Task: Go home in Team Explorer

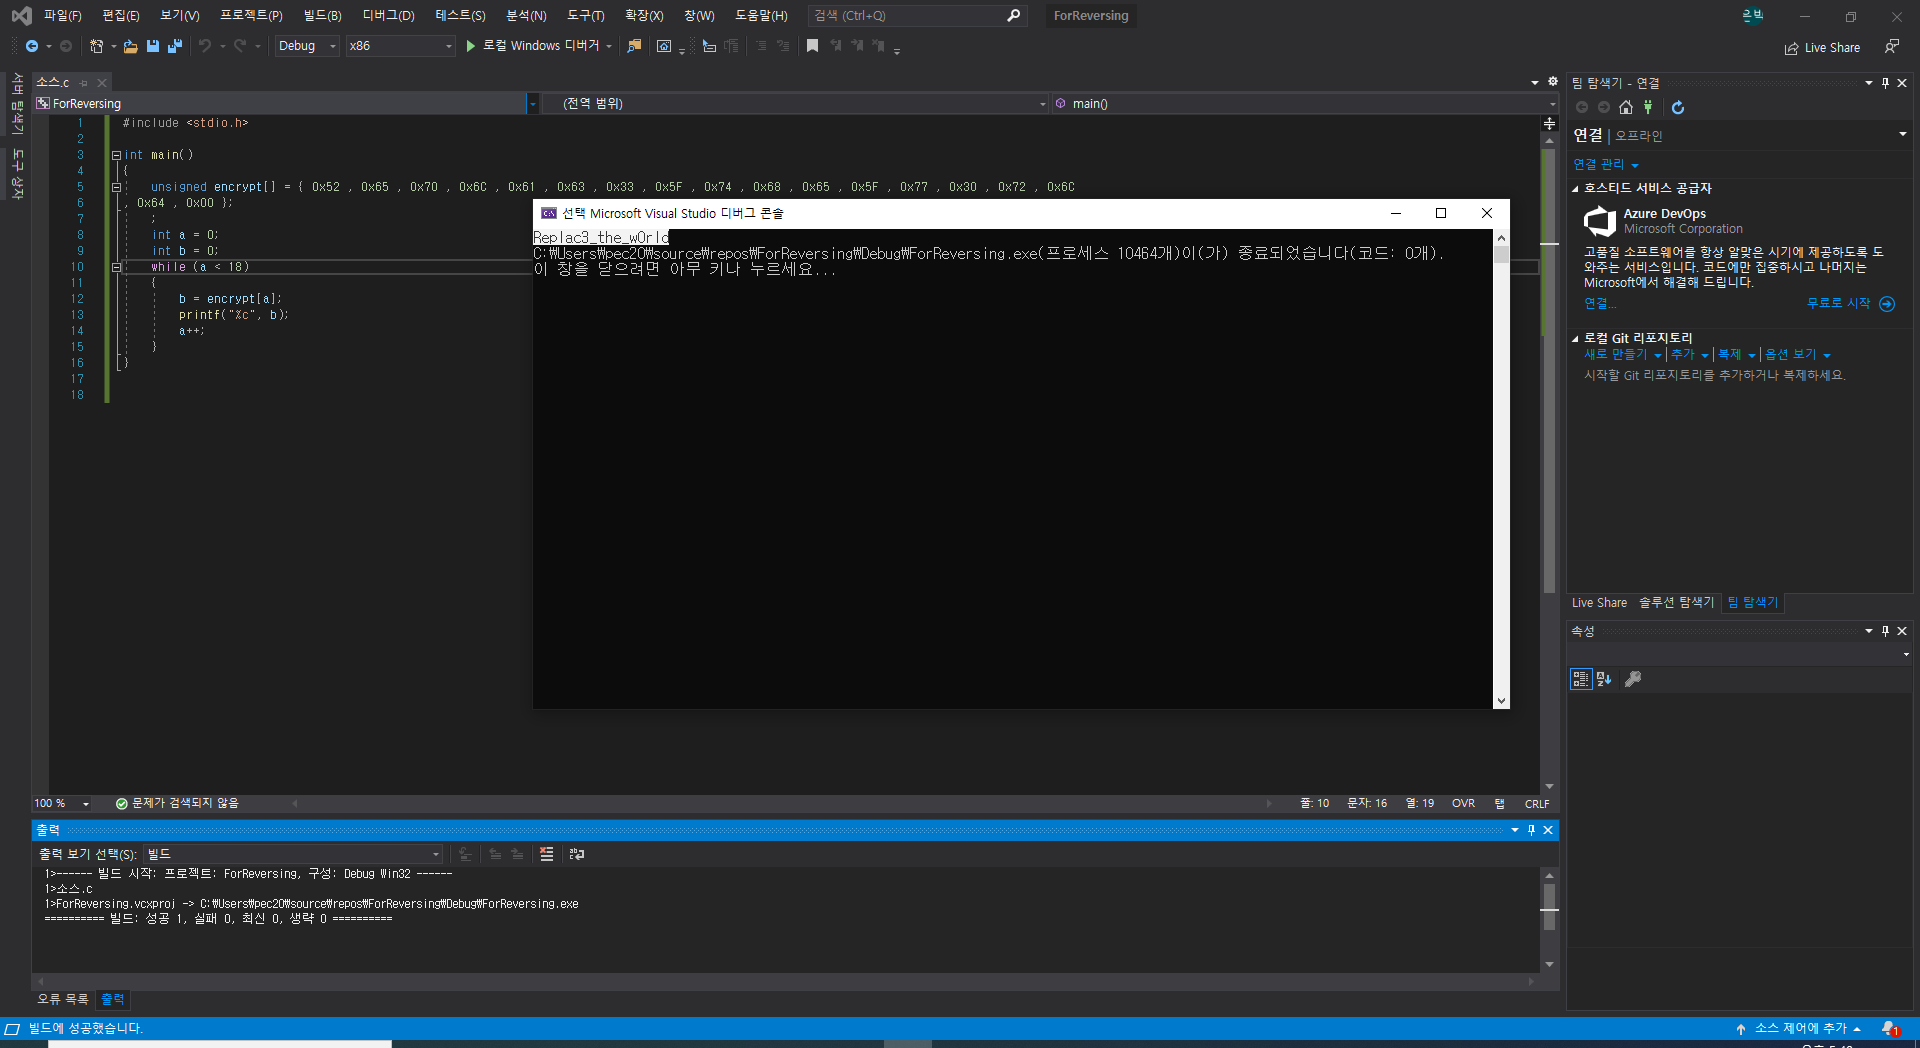Action: coord(1626,107)
